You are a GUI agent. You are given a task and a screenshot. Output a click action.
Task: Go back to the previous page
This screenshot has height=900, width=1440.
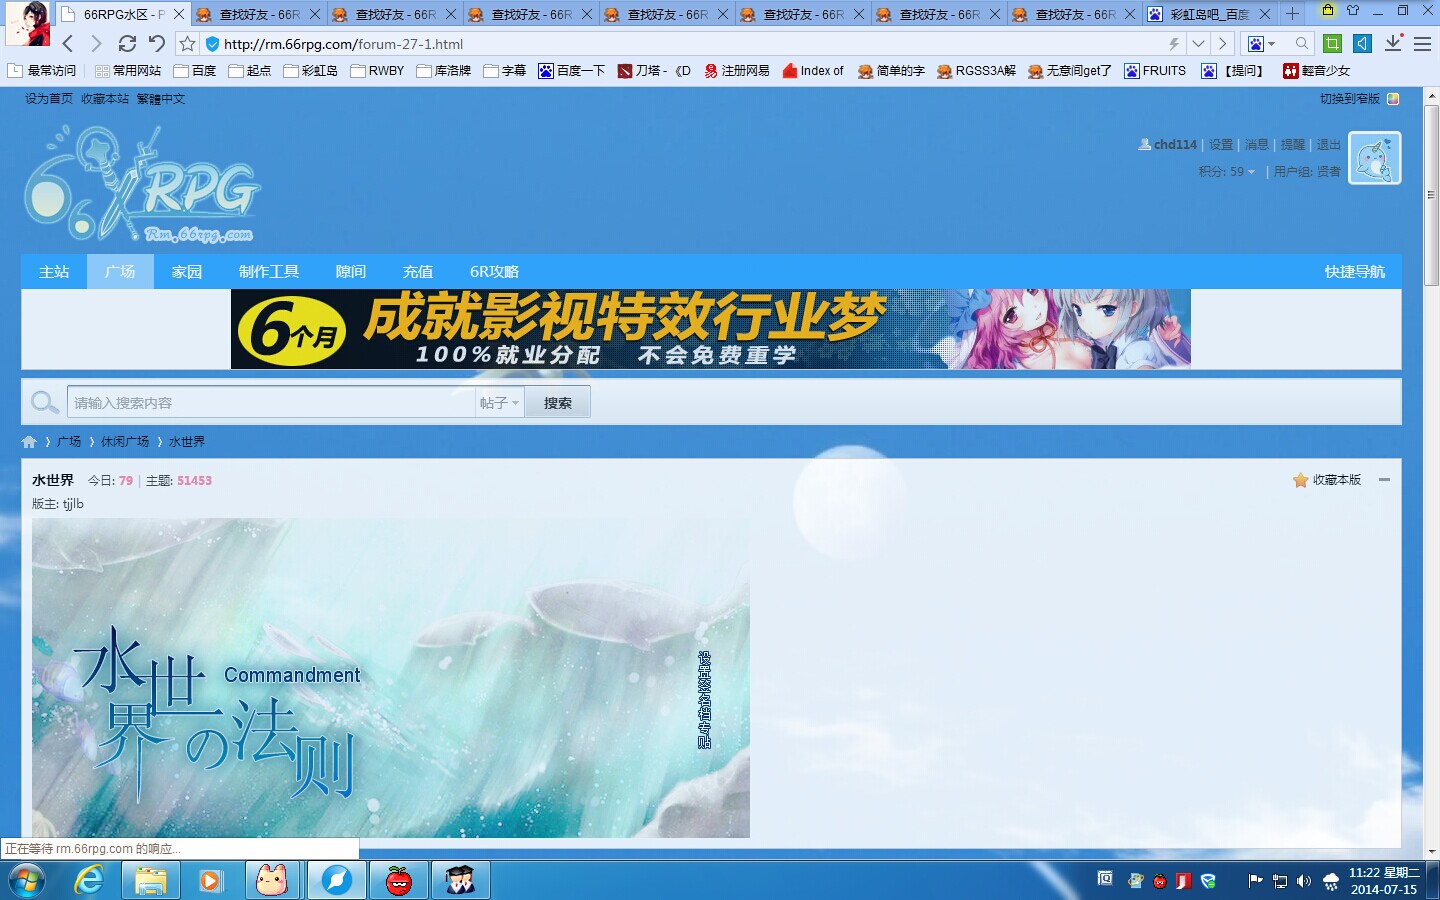tap(68, 44)
